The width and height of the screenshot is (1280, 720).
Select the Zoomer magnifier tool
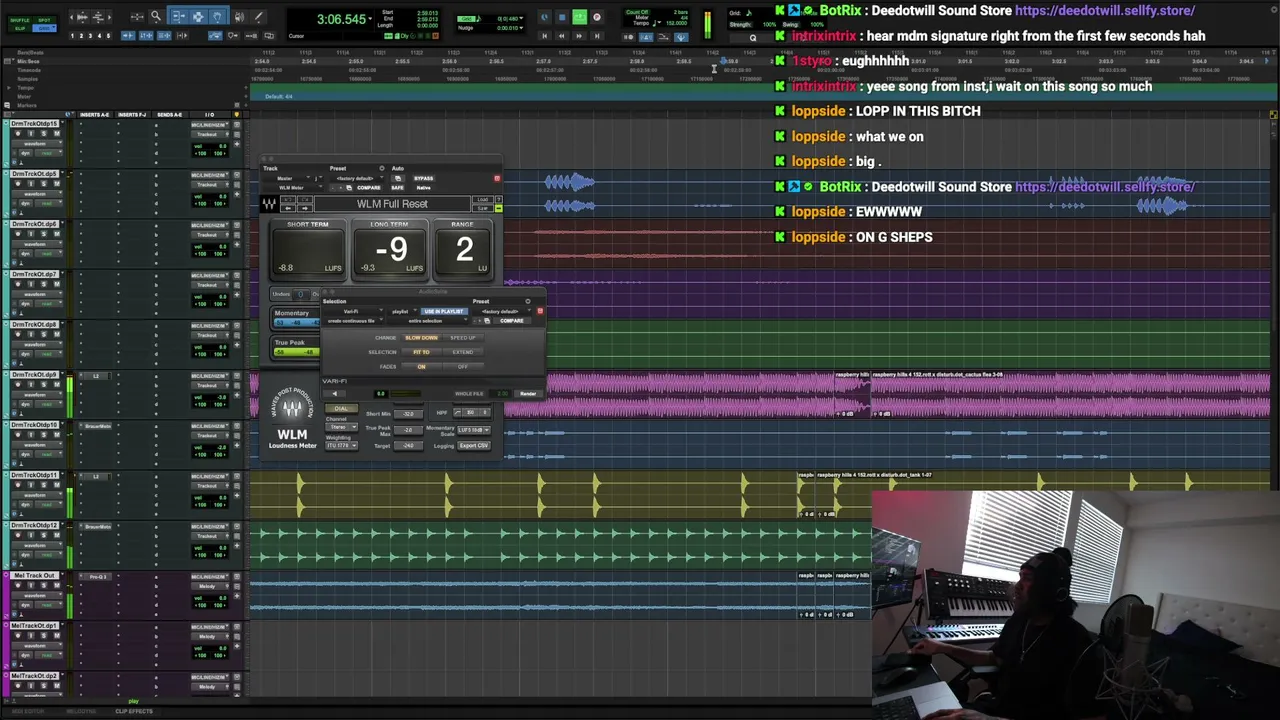[x=155, y=16]
